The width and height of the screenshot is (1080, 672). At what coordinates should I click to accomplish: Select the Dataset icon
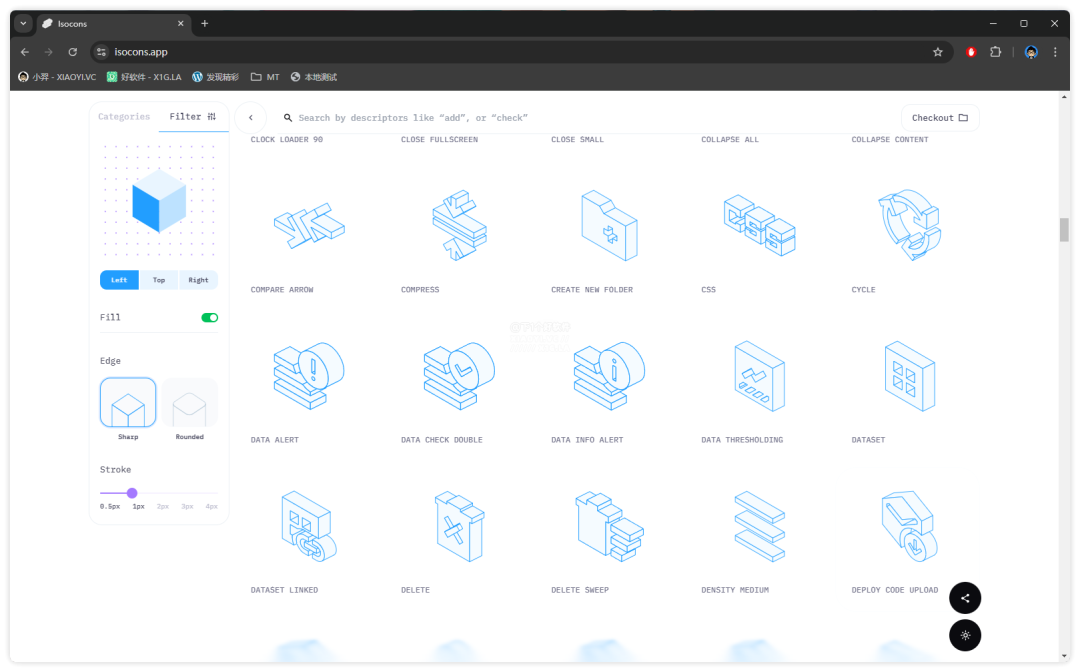point(909,376)
